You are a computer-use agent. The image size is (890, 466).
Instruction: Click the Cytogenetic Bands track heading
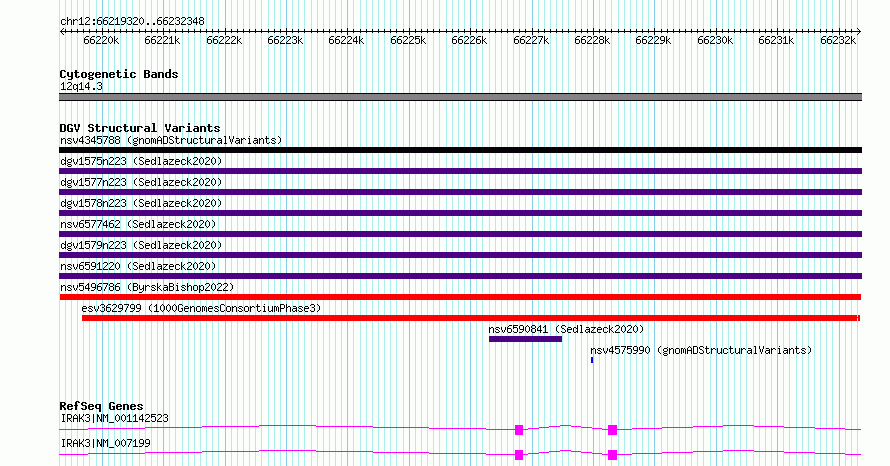pos(119,74)
